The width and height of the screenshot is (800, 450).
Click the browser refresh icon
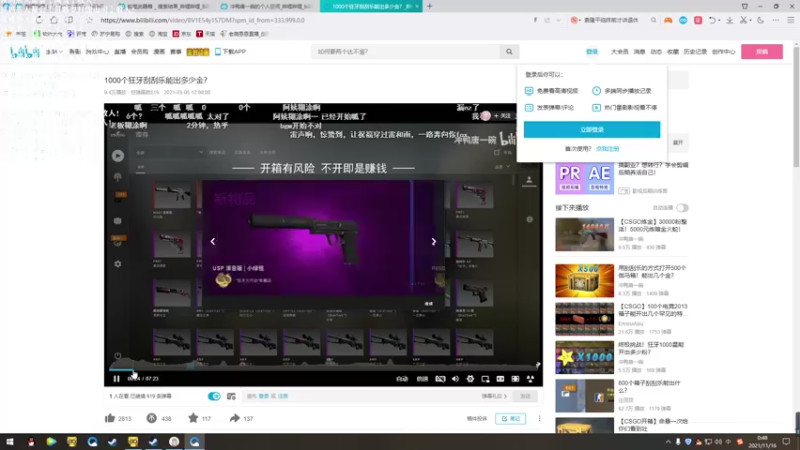click(x=39, y=20)
